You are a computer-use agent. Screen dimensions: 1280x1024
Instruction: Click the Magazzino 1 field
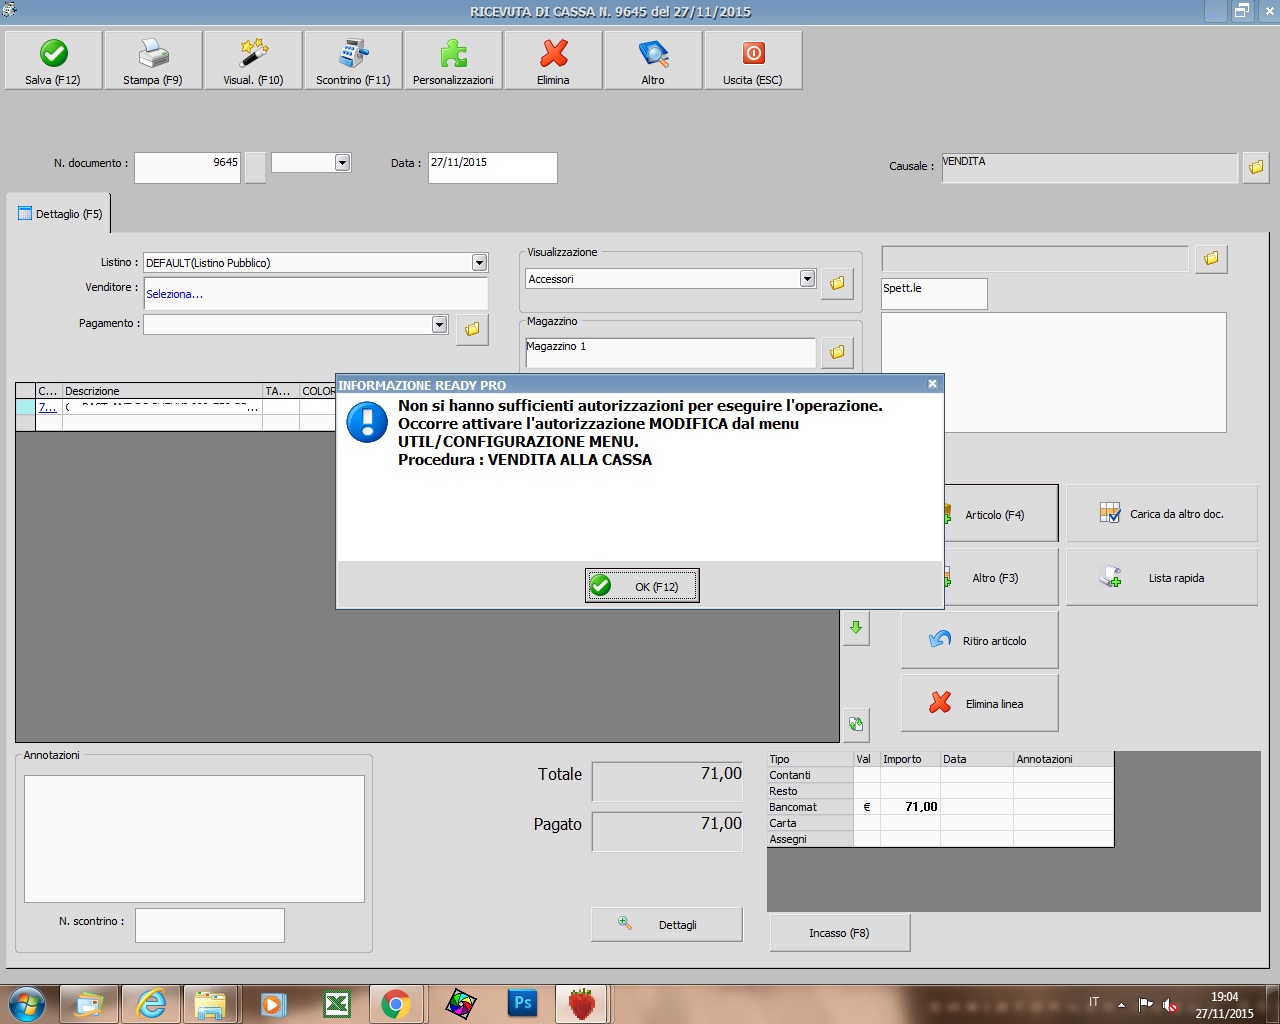670,352
